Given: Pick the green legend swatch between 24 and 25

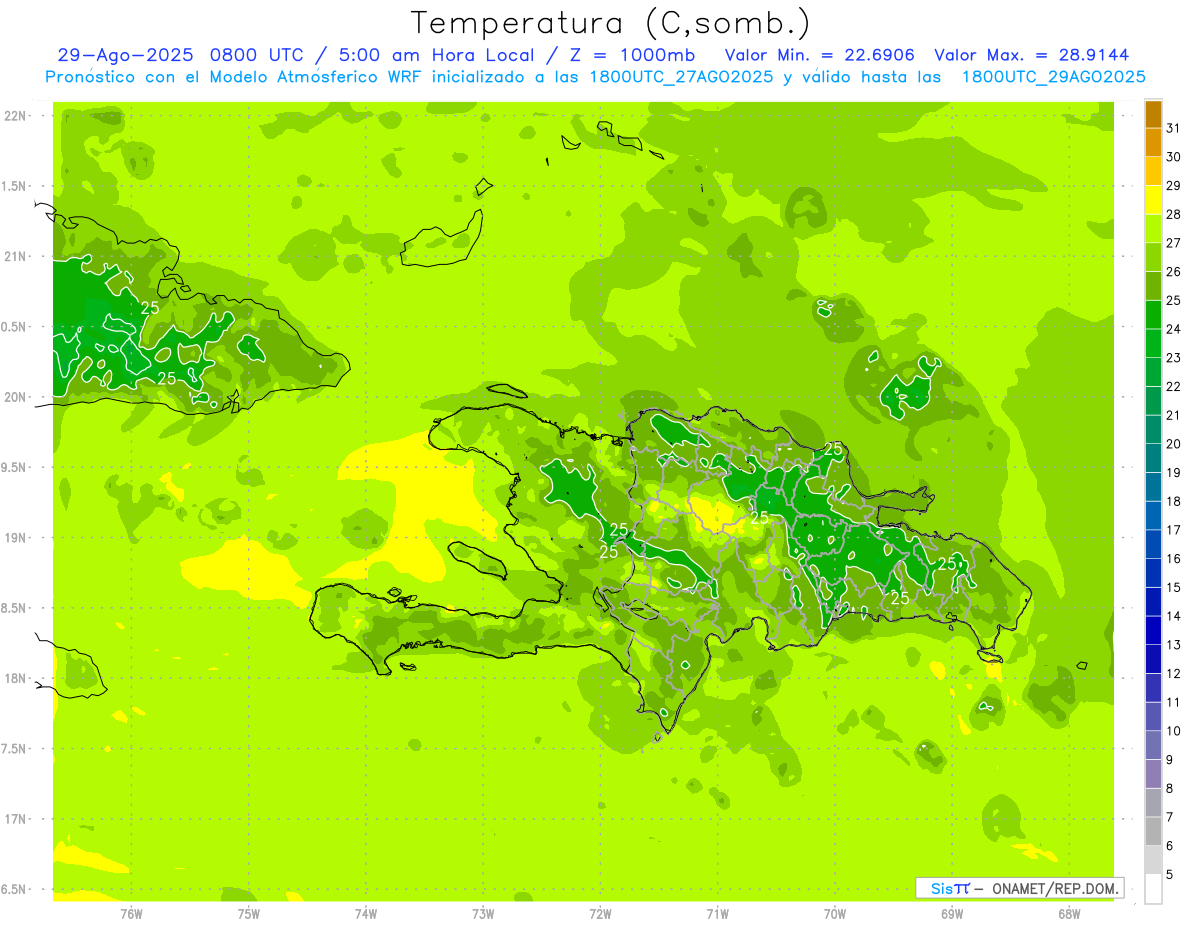Looking at the screenshot, I should (x=1153, y=315).
